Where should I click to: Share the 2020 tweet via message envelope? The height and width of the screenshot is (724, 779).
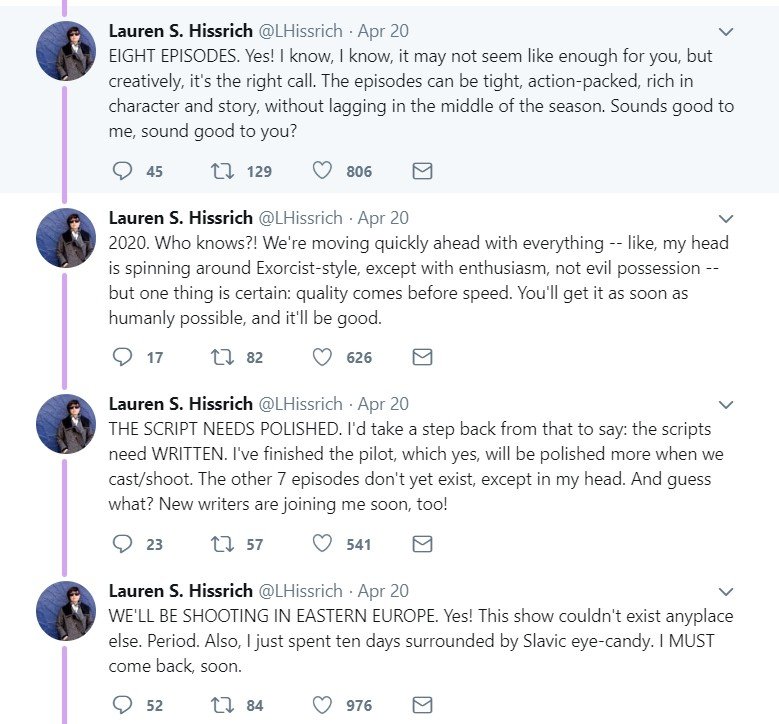pyautogui.click(x=422, y=357)
